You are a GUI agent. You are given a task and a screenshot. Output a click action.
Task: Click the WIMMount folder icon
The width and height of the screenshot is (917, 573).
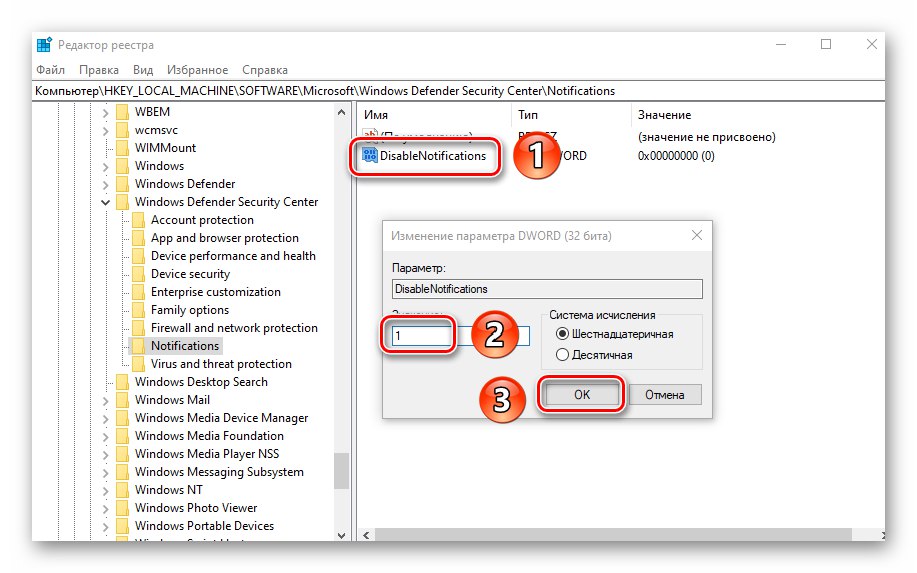tap(122, 148)
